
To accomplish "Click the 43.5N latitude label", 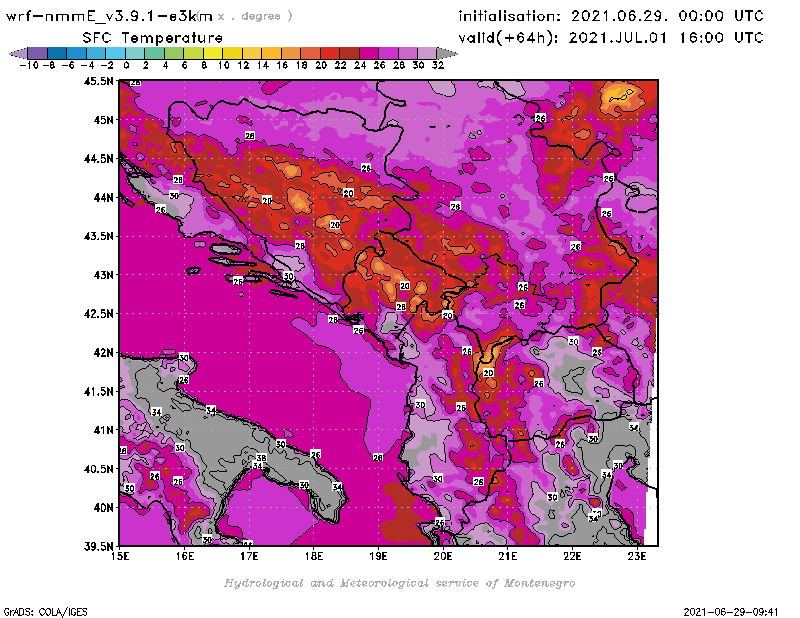I will [98, 236].
